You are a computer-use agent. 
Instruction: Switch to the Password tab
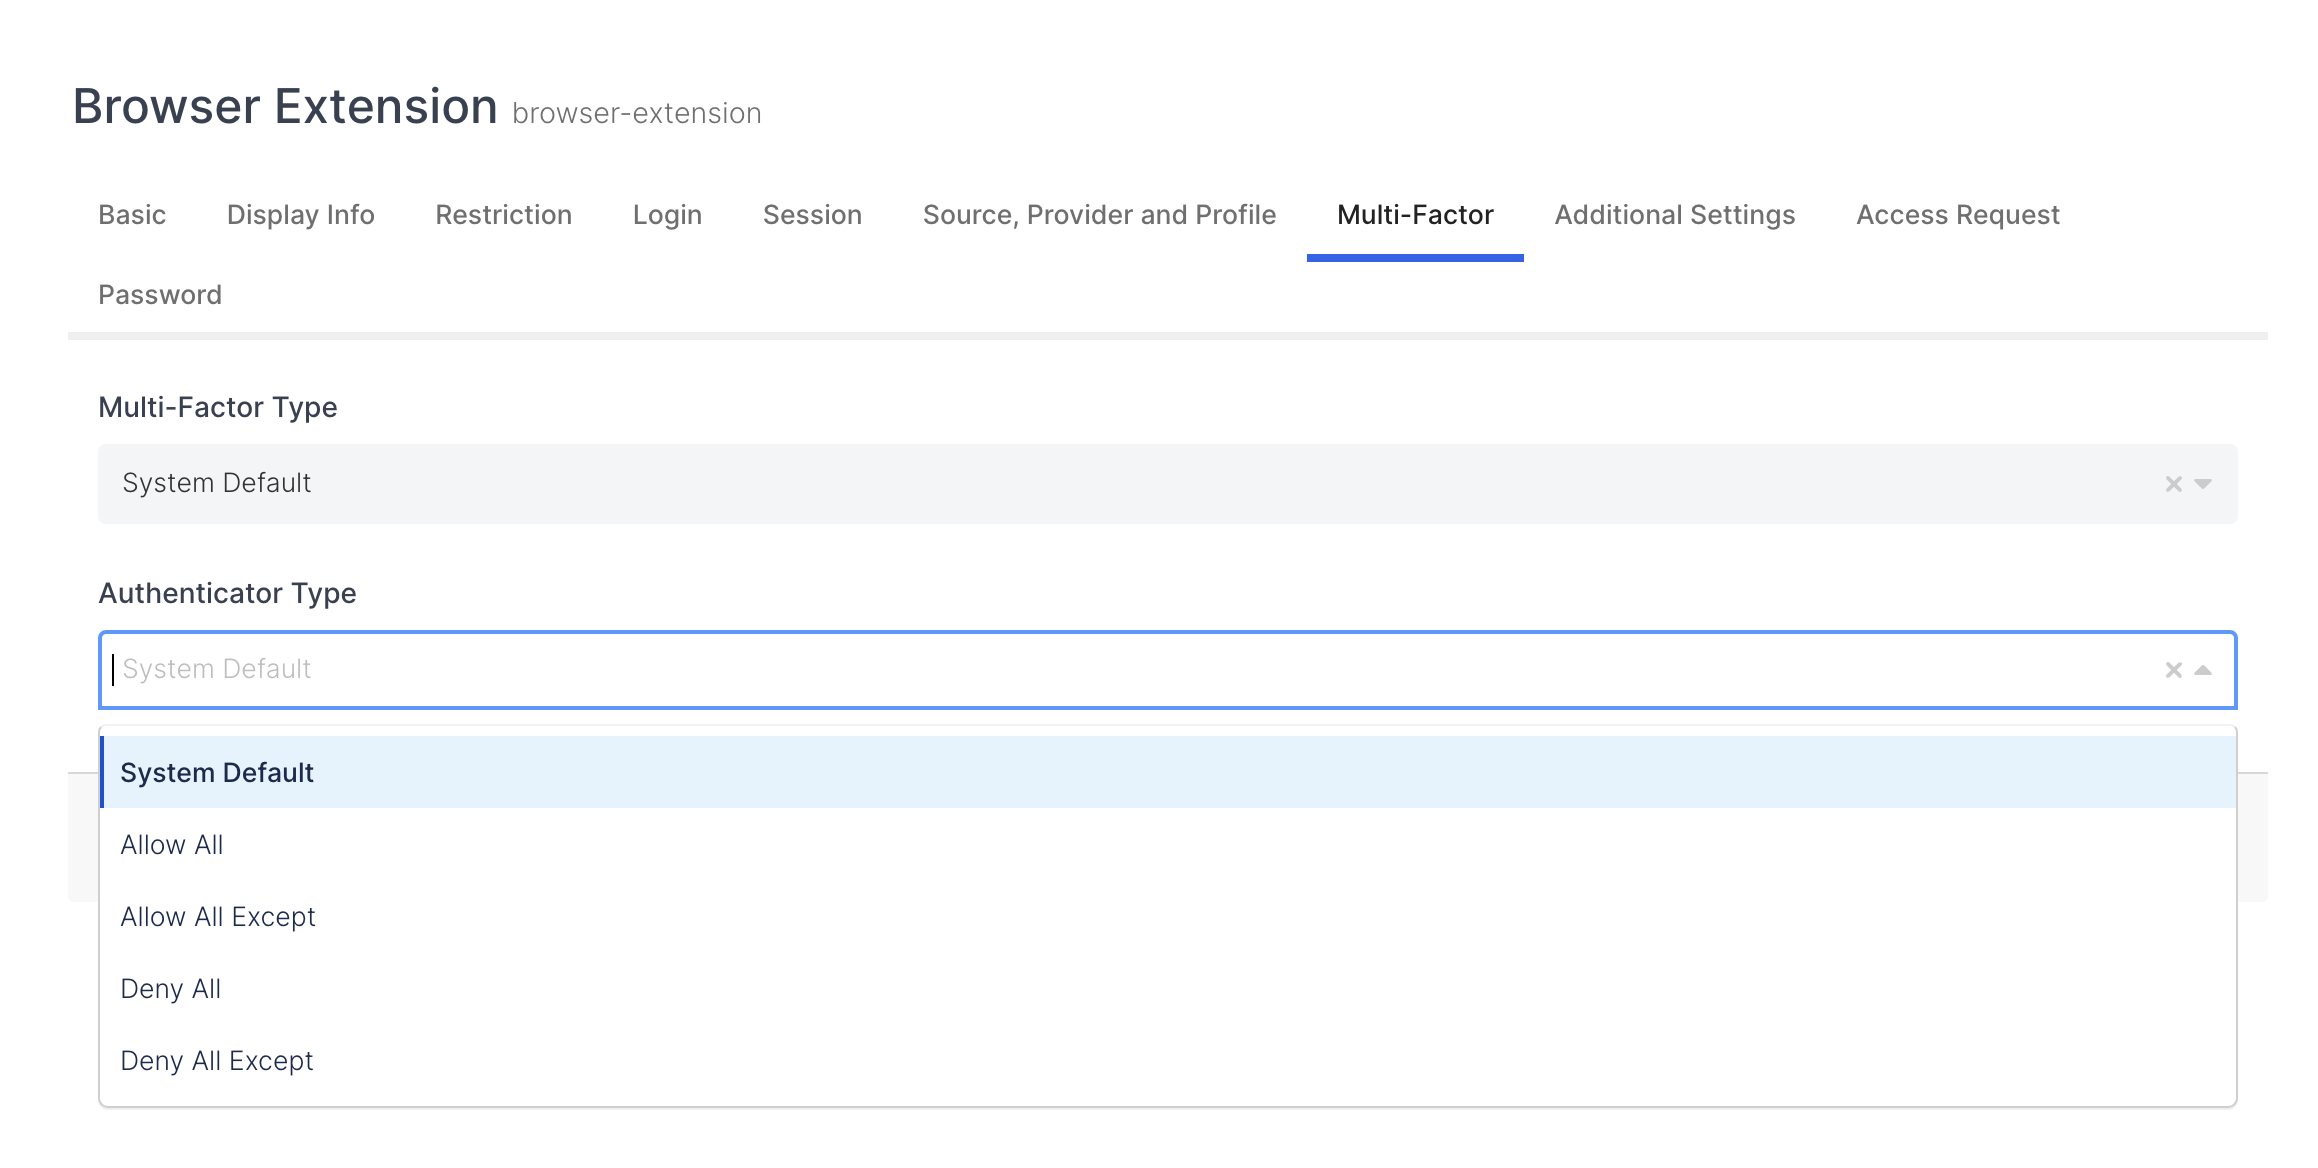(x=160, y=295)
